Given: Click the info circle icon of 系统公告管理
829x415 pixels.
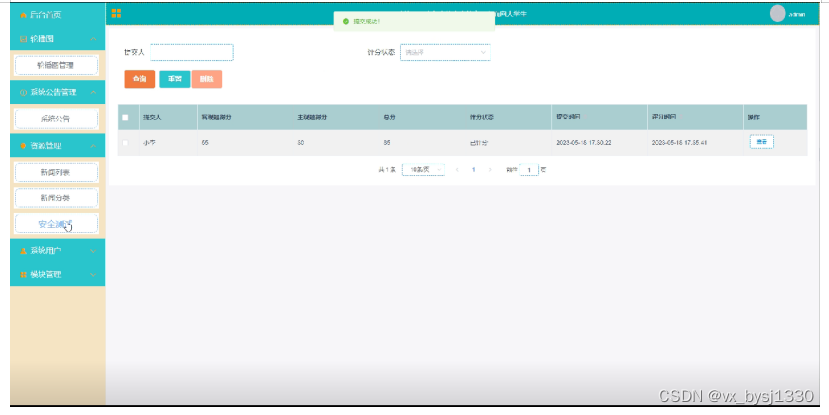Looking at the screenshot, I should tap(23, 93).
